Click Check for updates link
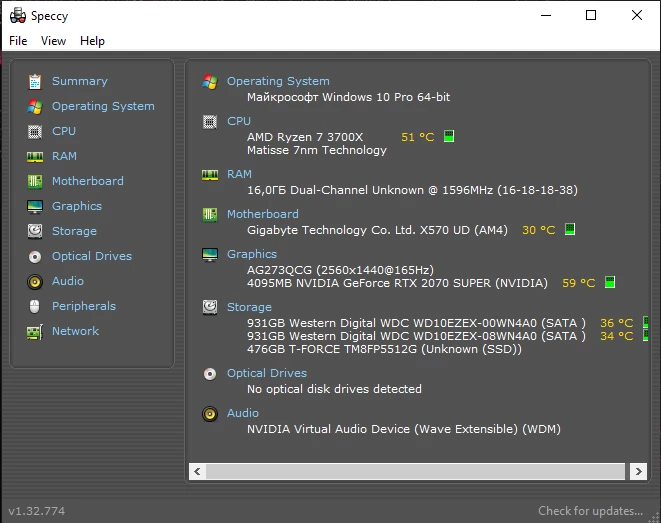661x523 pixels. point(590,511)
